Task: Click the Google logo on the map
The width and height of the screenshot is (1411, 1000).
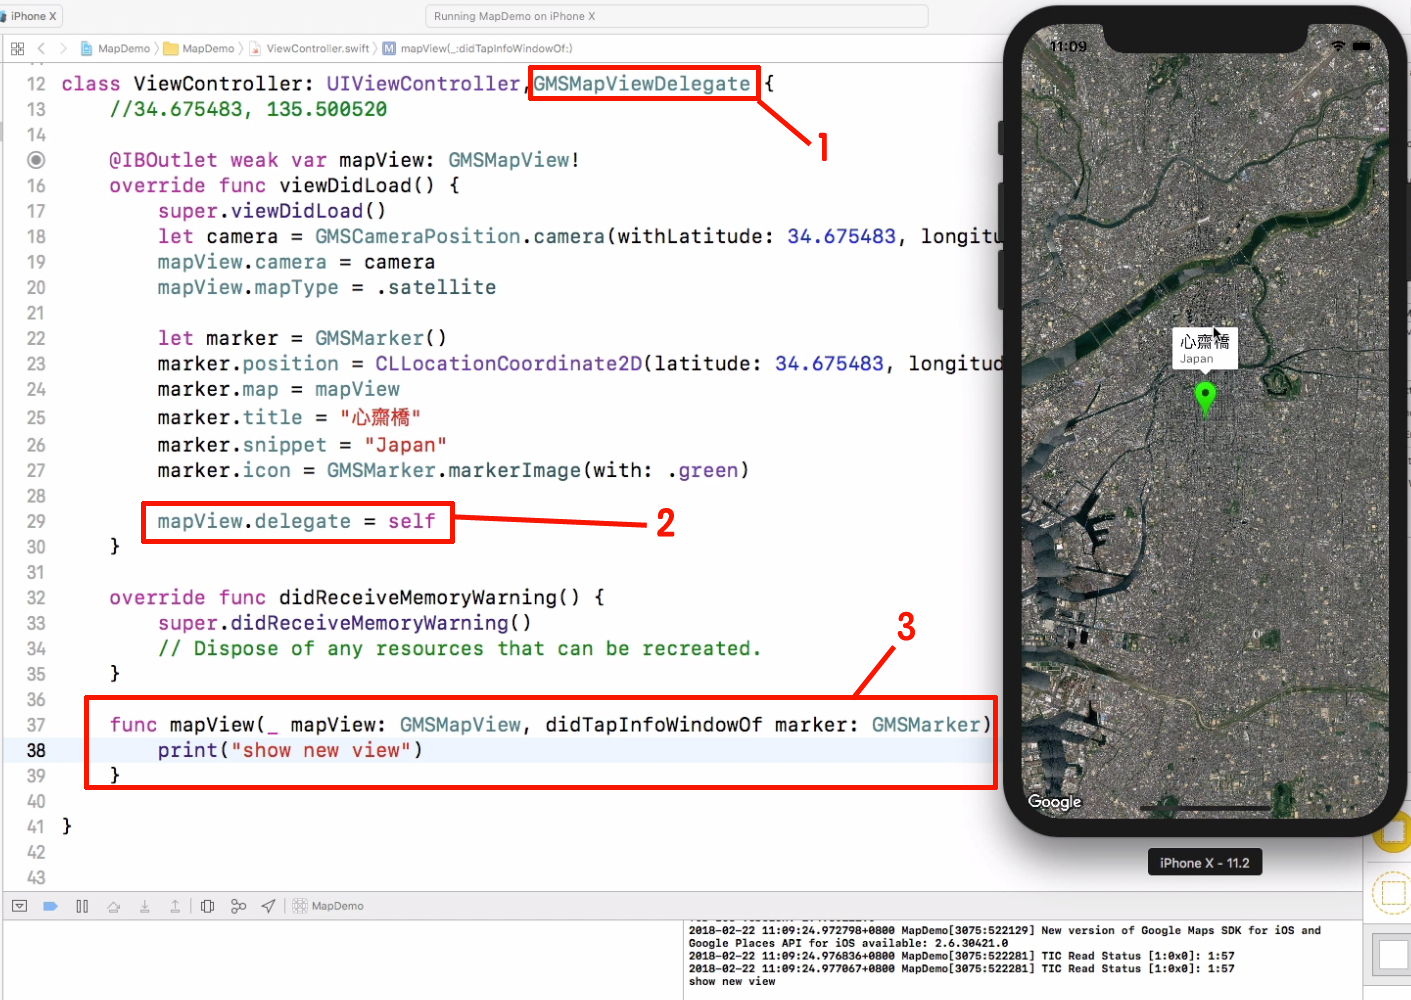Action: click(x=1054, y=801)
